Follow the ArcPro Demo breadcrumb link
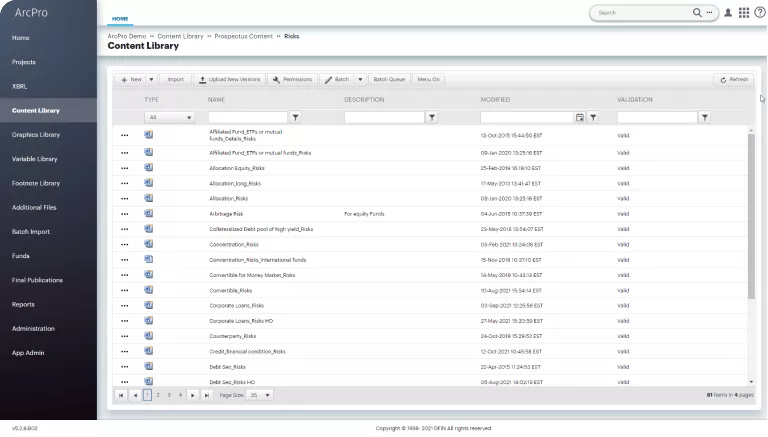Screen dimensions: 768x437 127,36
